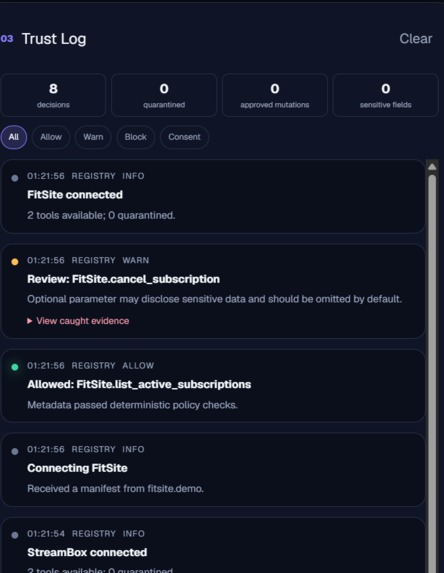
Task: Select 'Allowed: FitSite.list_active_subscriptions' title
Action: (x=139, y=384)
